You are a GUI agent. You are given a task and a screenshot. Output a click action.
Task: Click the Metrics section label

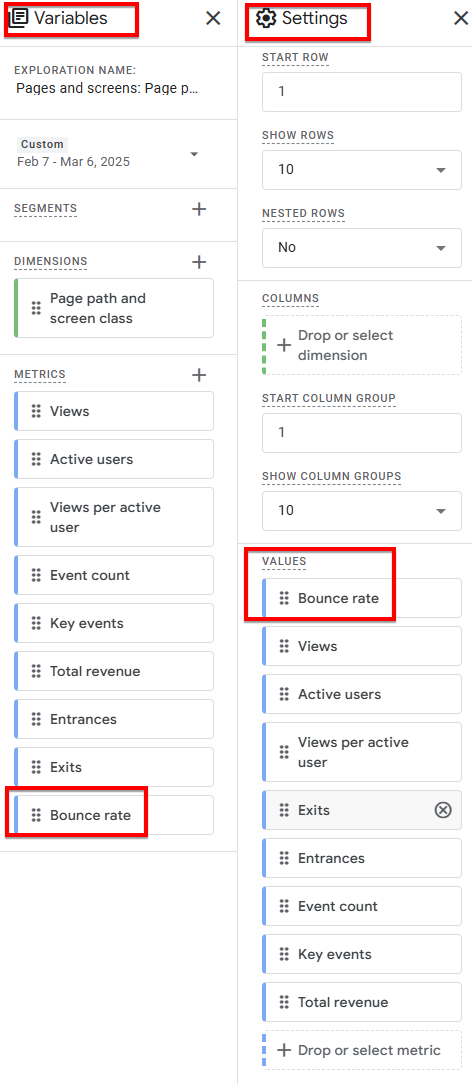[39, 374]
